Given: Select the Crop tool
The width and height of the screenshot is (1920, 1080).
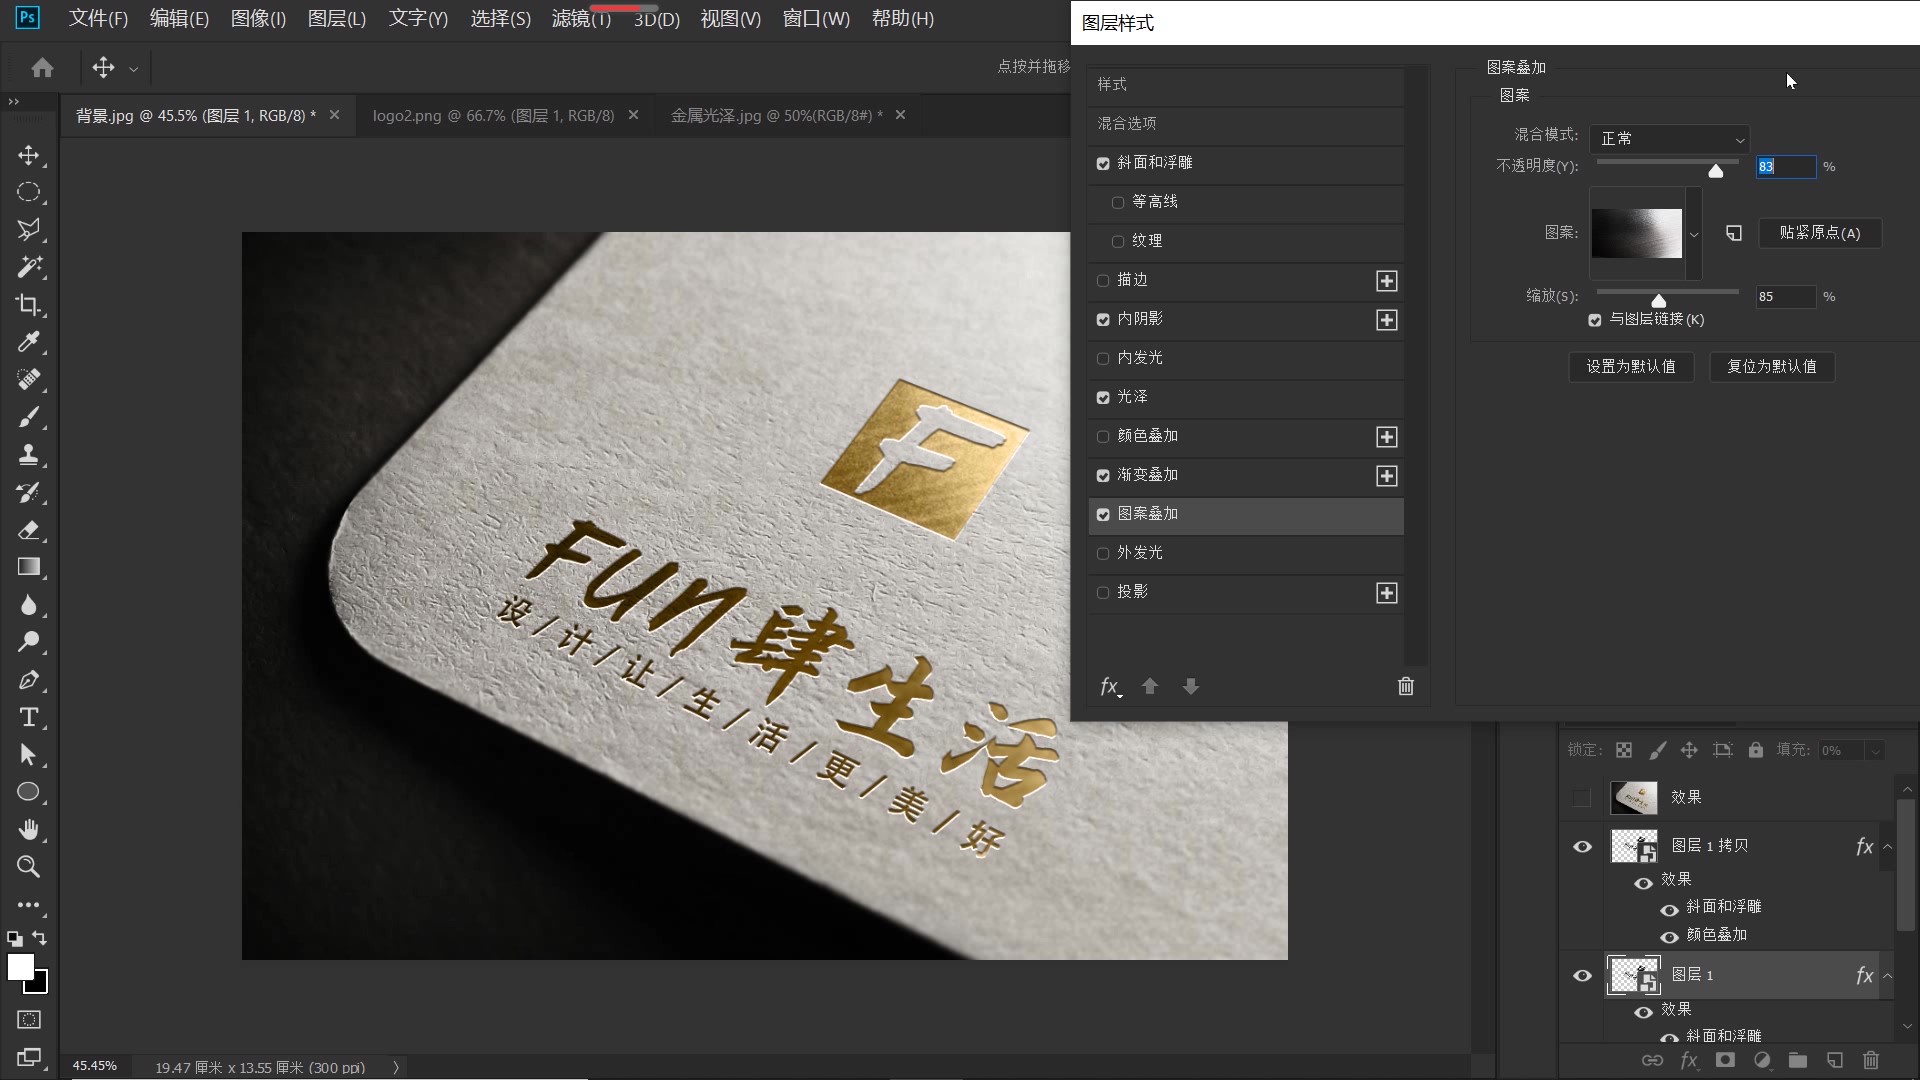Looking at the screenshot, I should point(30,305).
